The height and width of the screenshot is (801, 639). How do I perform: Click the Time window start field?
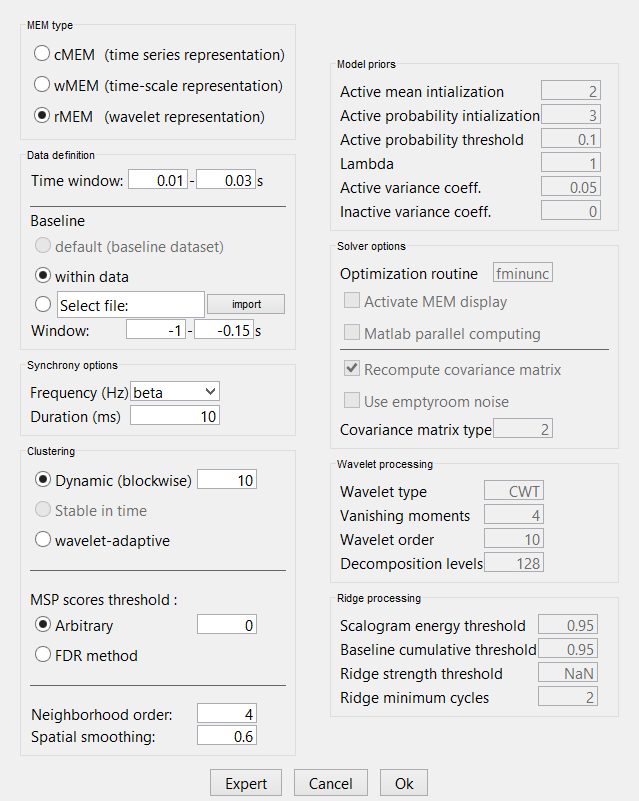pyautogui.click(x=157, y=180)
